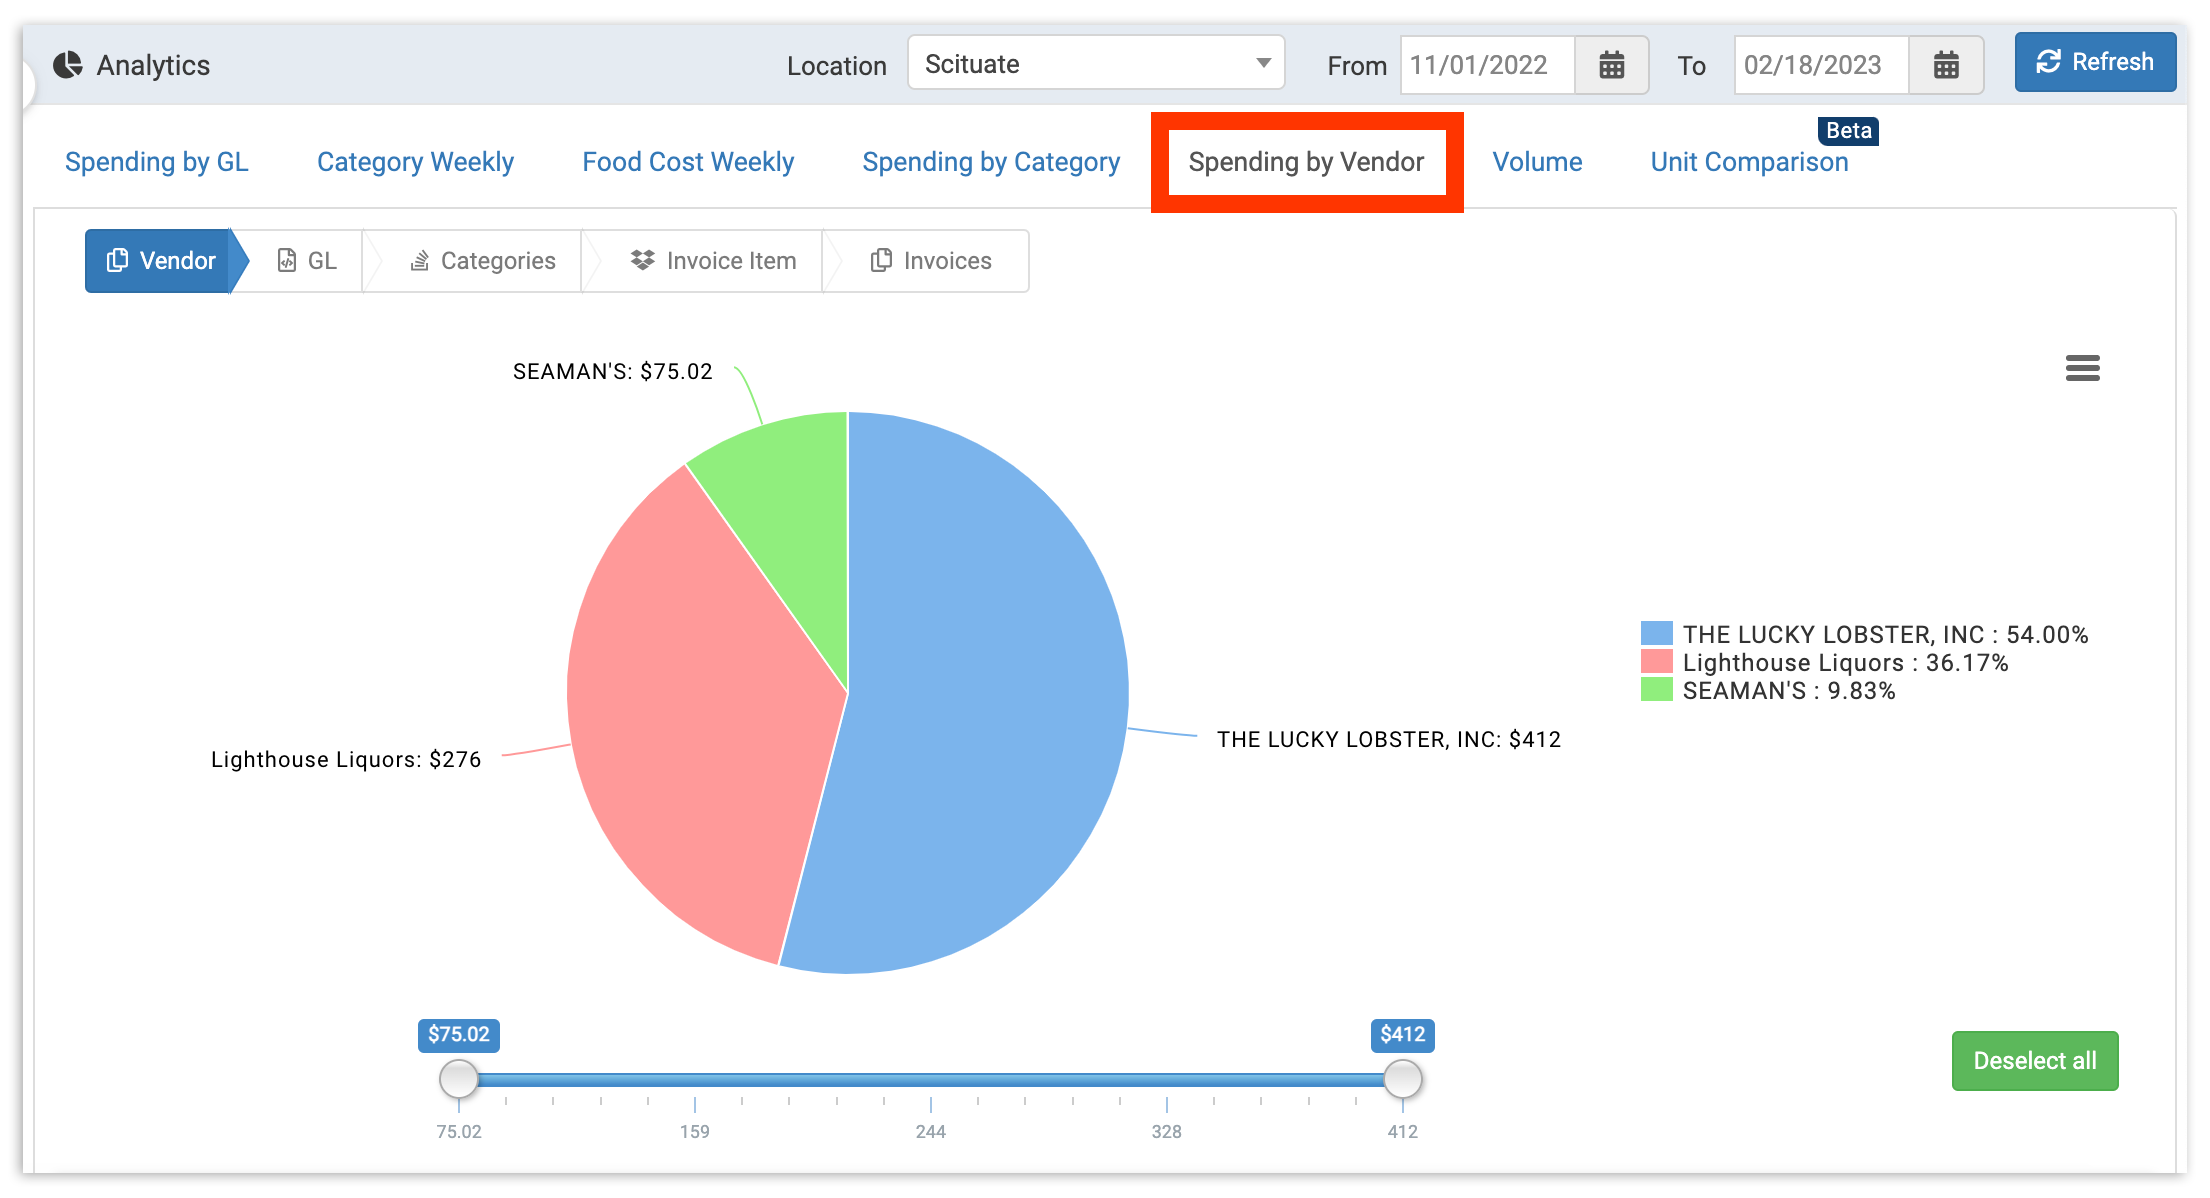
Task: Click the right $412 slider handle
Action: [1402, 1079]
